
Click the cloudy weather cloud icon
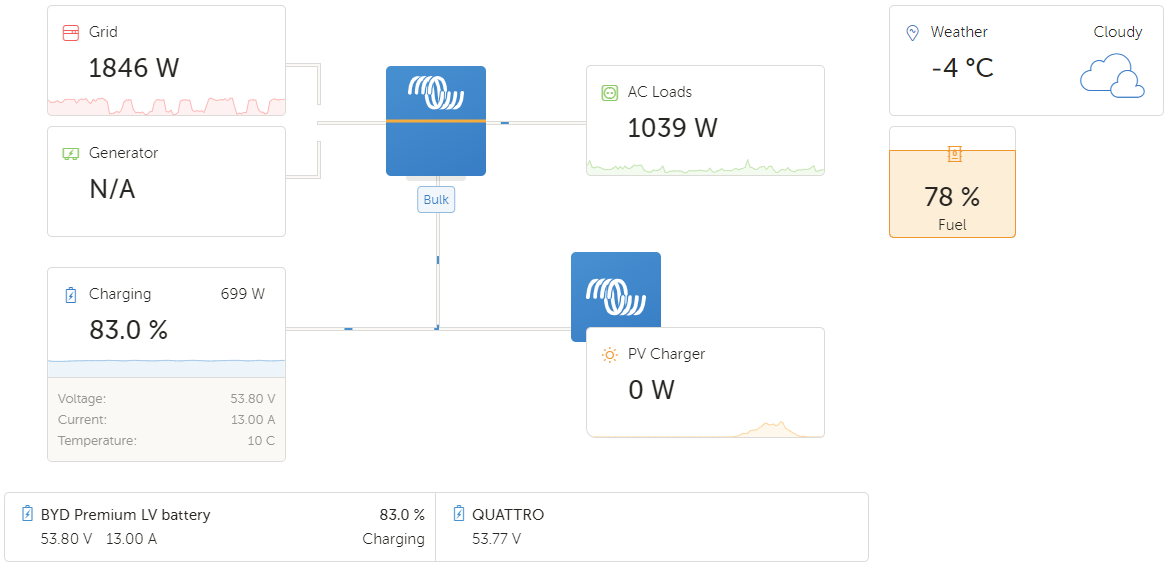[x=1112, y=75]
